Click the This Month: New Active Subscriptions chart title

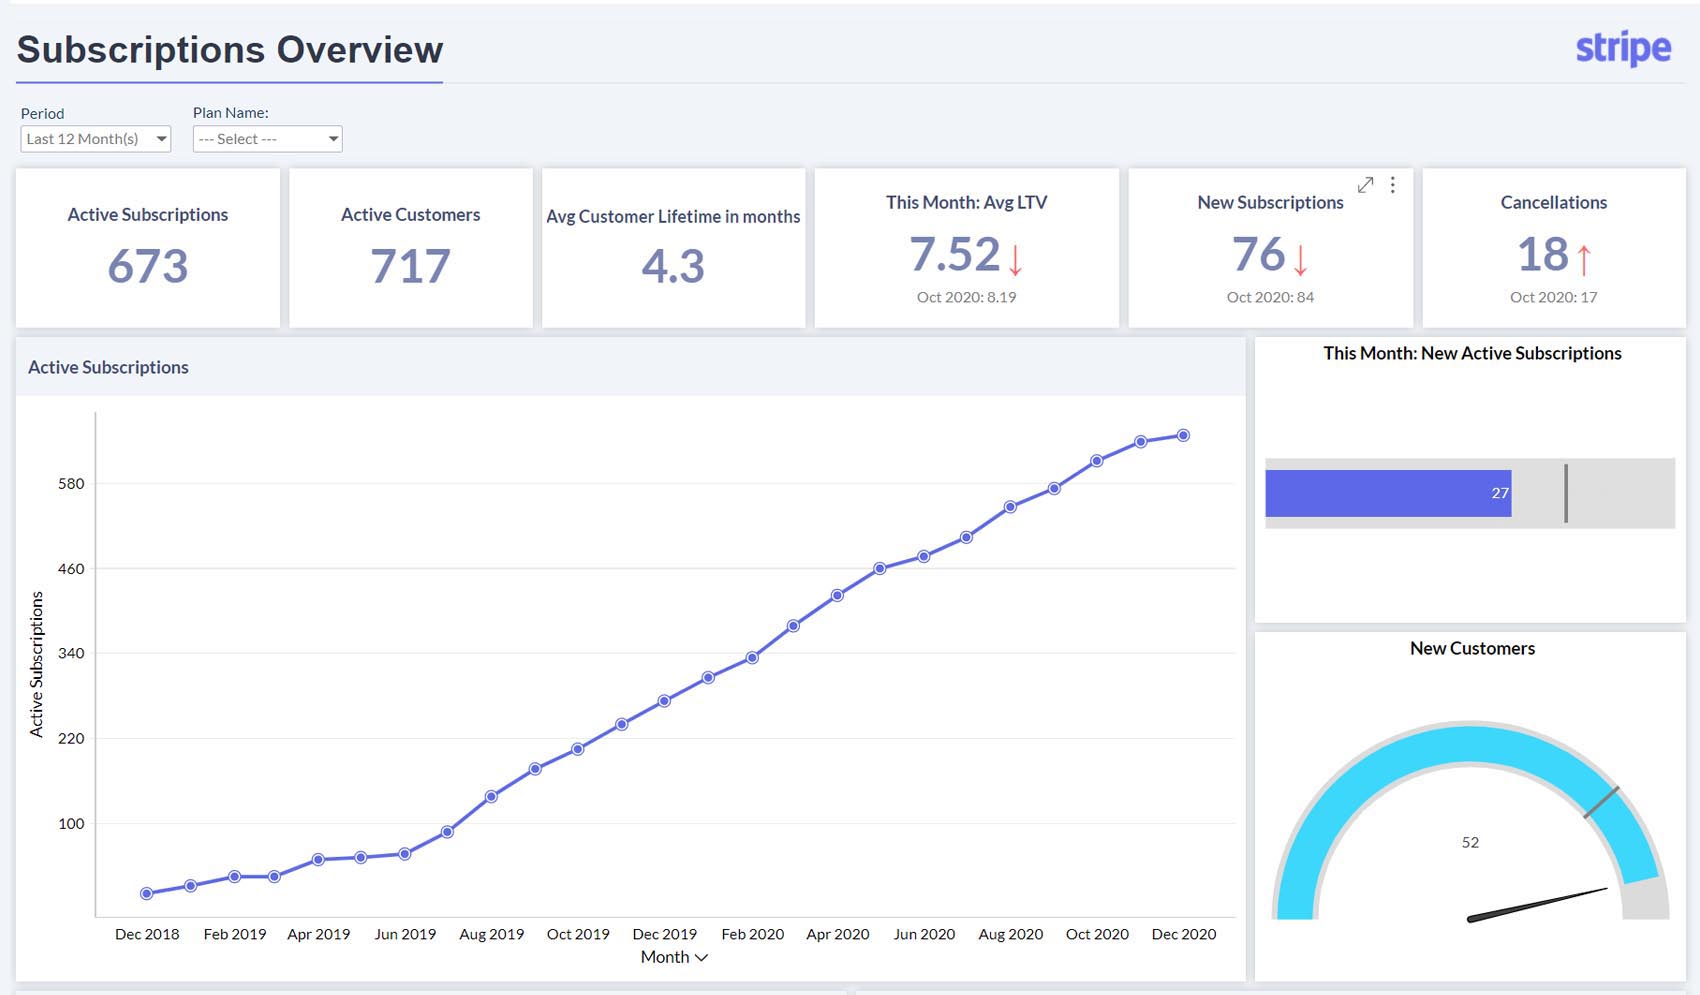tap(1472, 353)
